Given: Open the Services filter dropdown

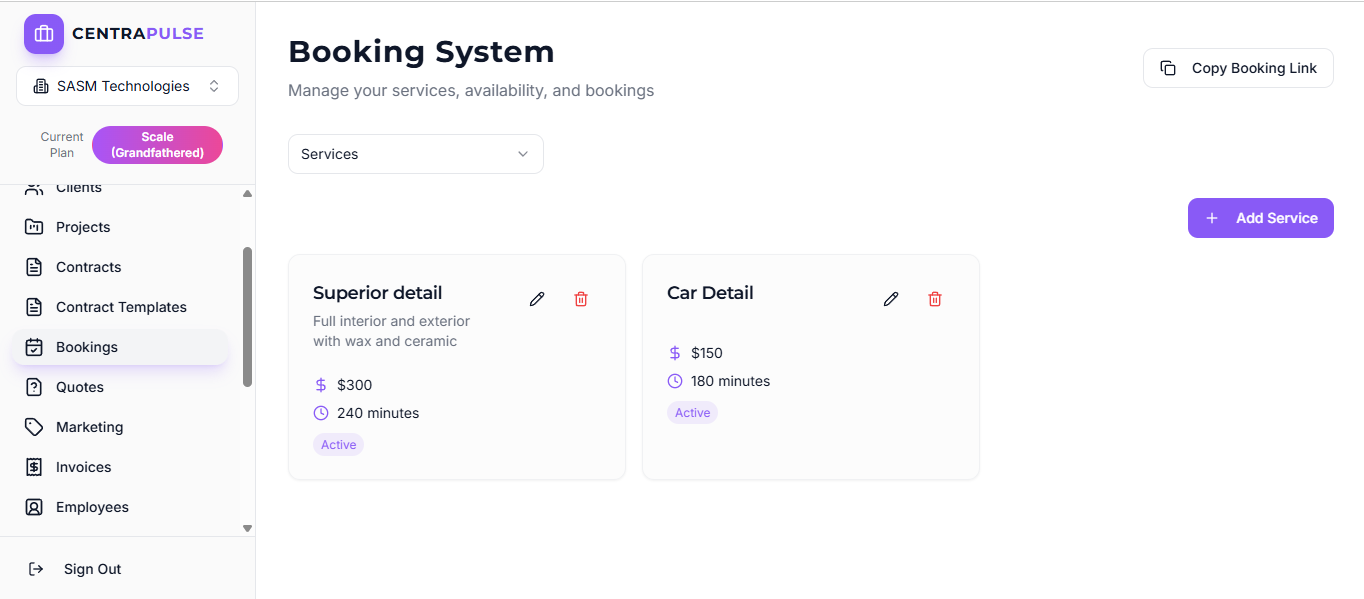Looking at the screenshot, I should (x=415, y=153).
